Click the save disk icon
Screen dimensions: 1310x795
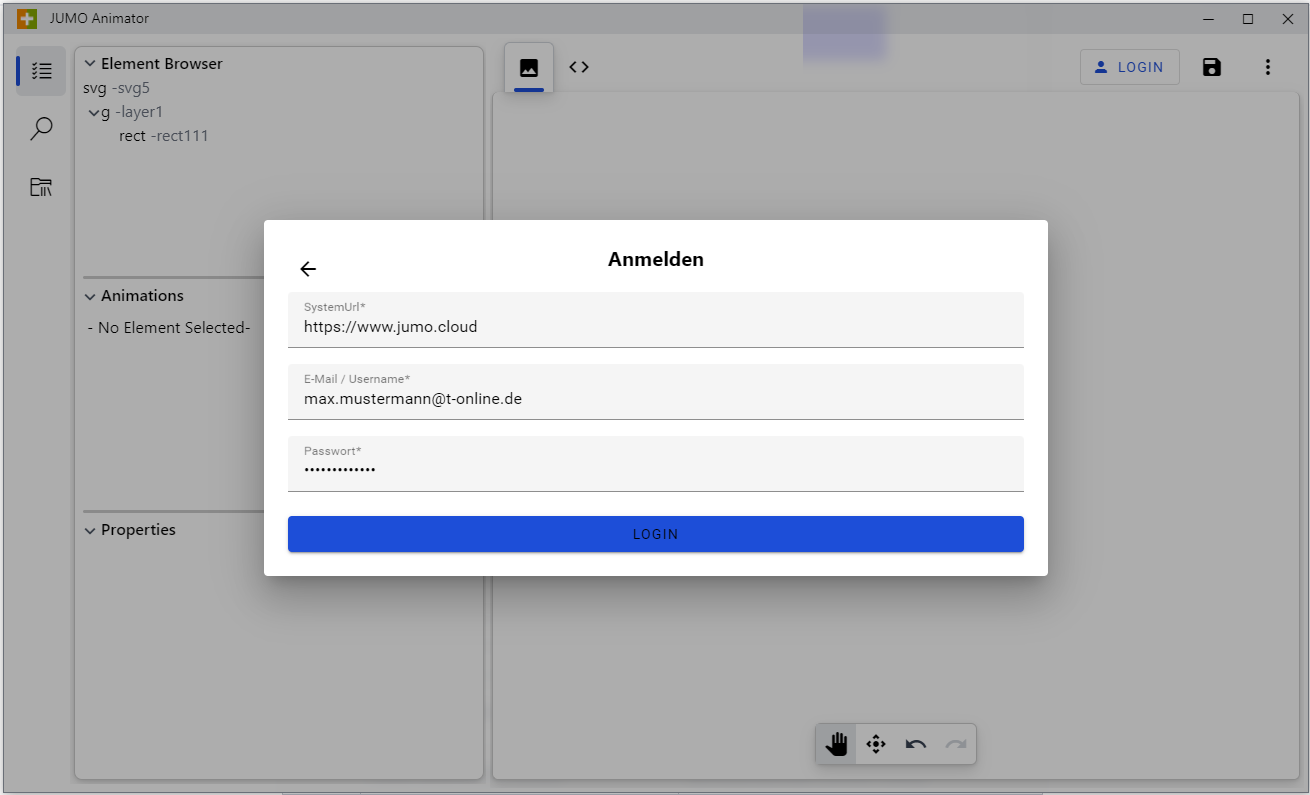pyautogui.click(x=1212, y=67)
